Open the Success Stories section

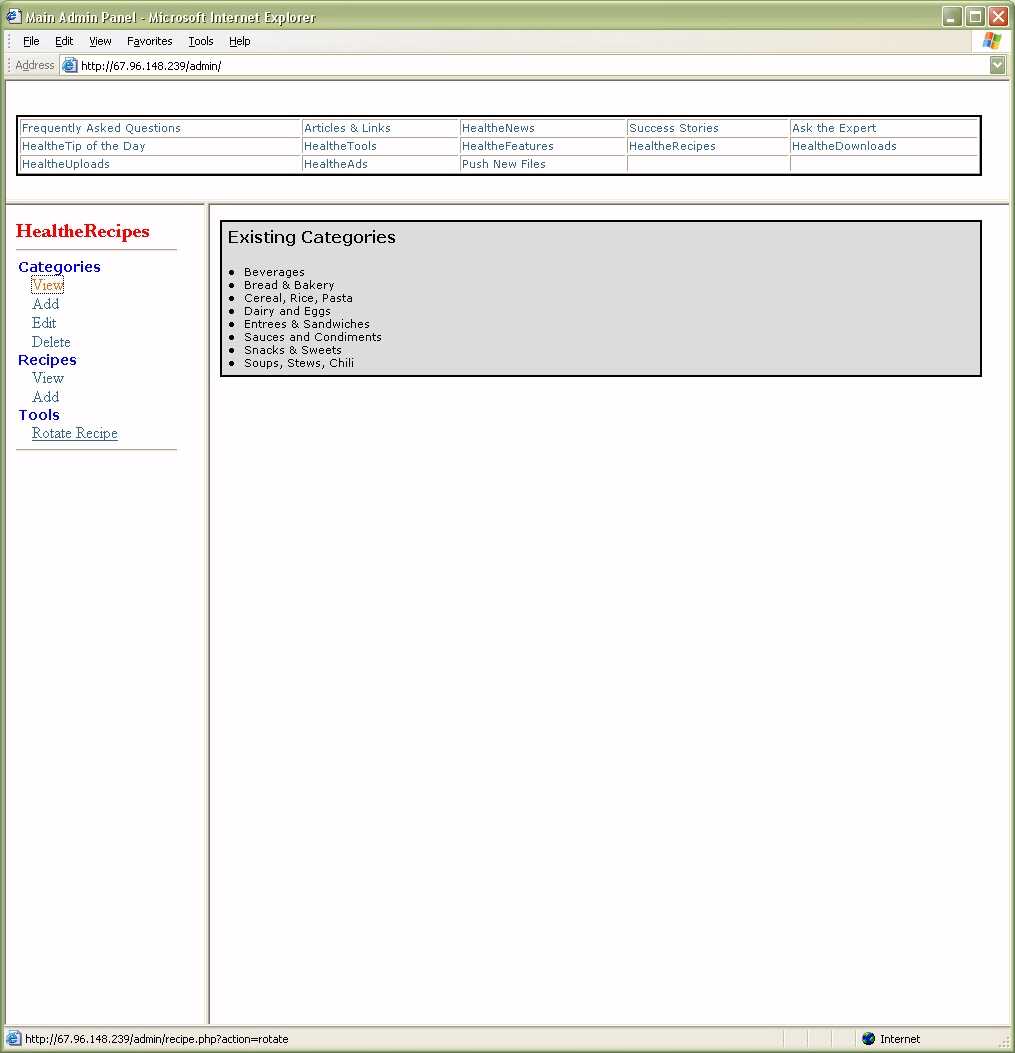click(x=674, y=128)
